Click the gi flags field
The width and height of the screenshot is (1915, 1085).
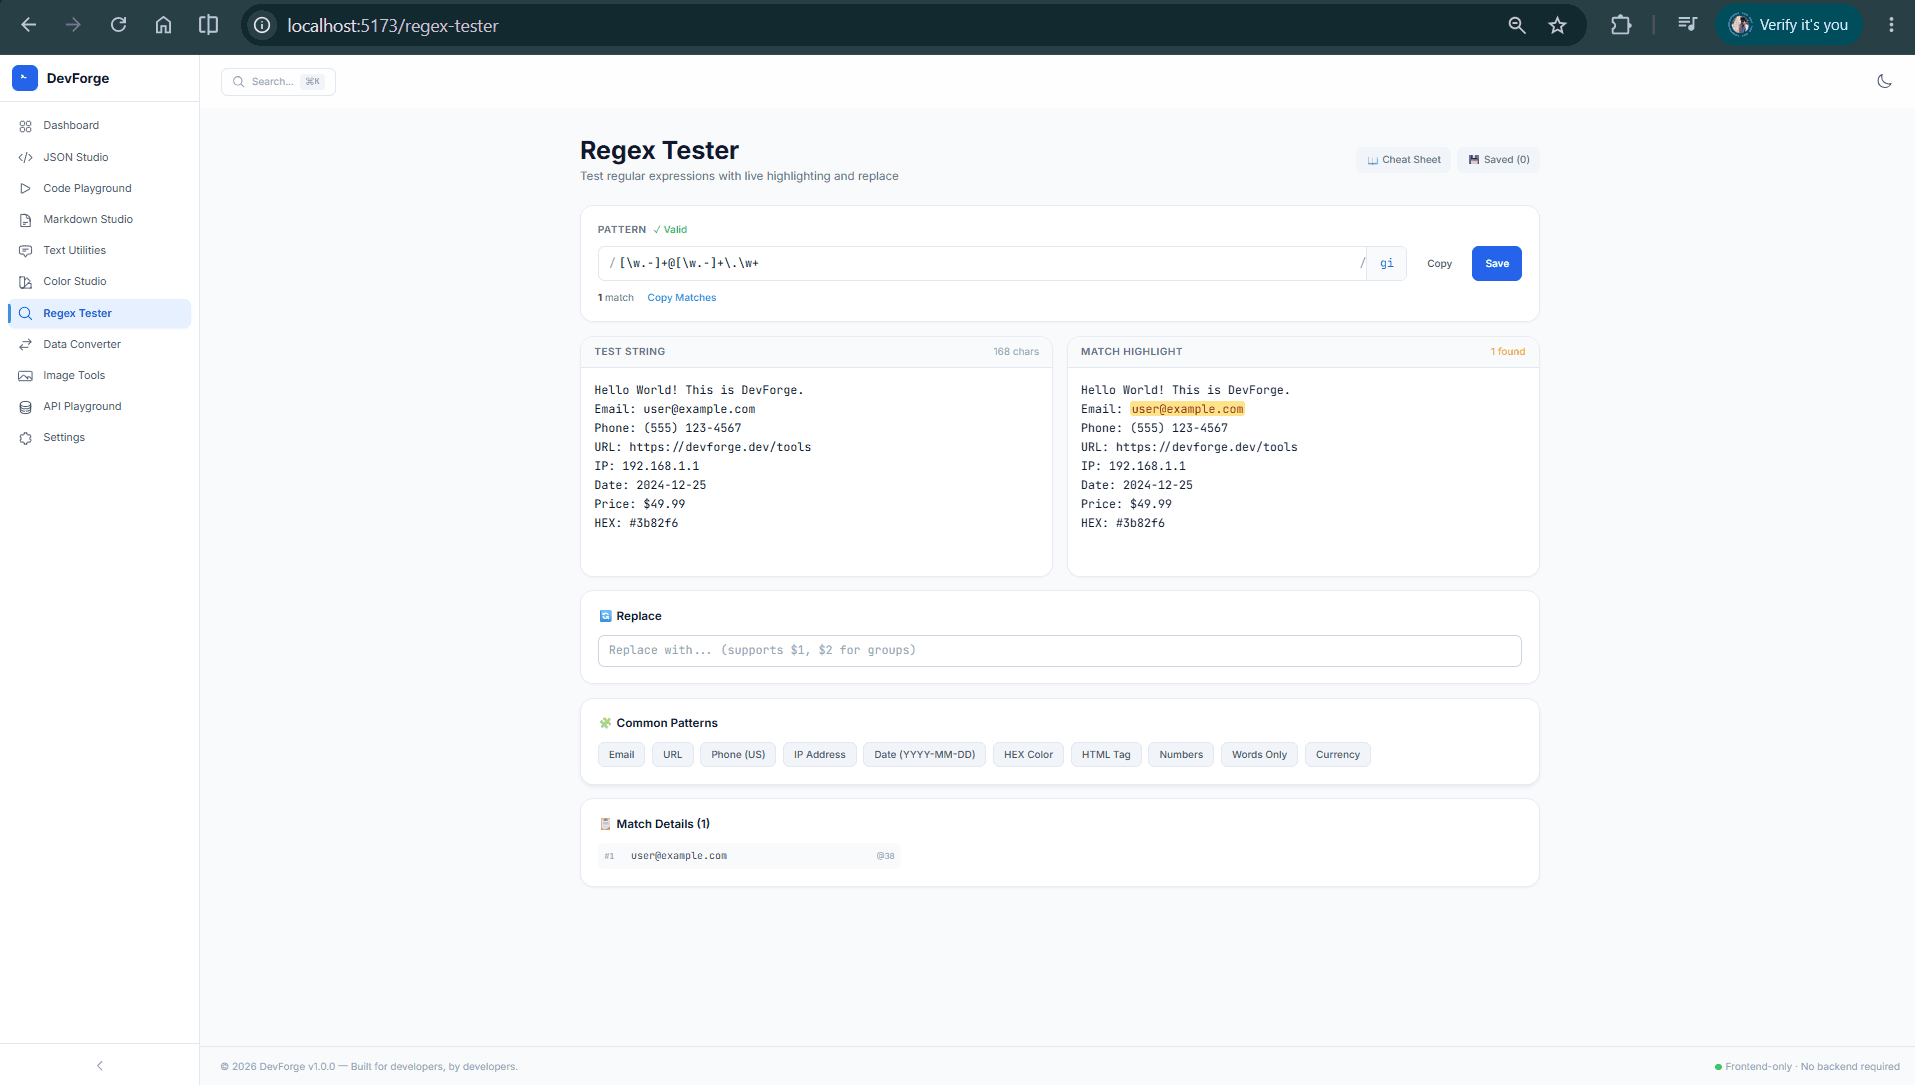[x=1386, y=264]
